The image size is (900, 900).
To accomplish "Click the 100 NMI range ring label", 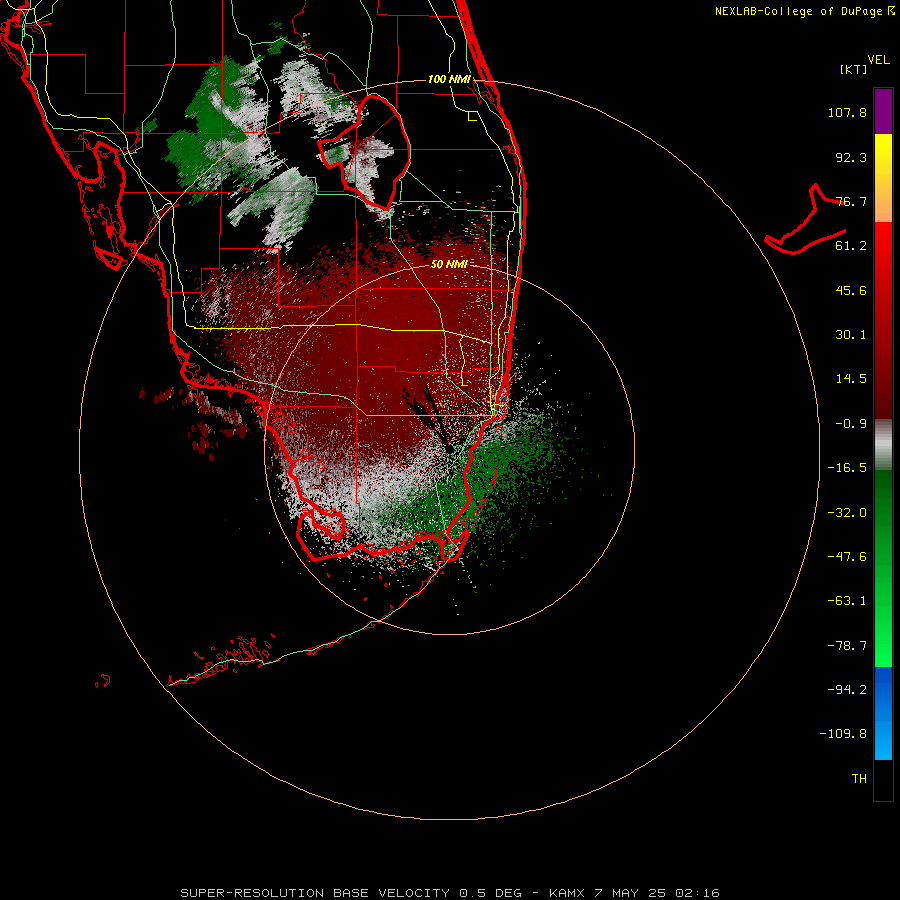I will pos(449,79).
